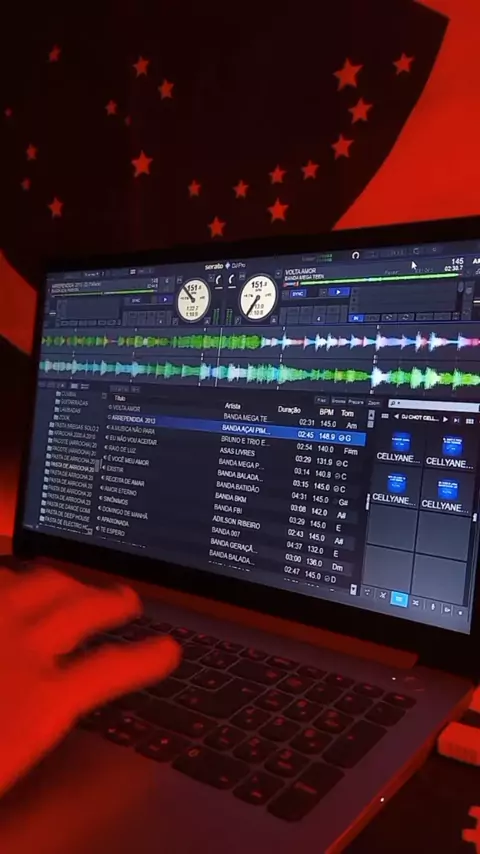Image resolution: width=480 pixels, height=854 pixels.
Task: Sort library by BPM column header
Action: [x=326, y=412]
